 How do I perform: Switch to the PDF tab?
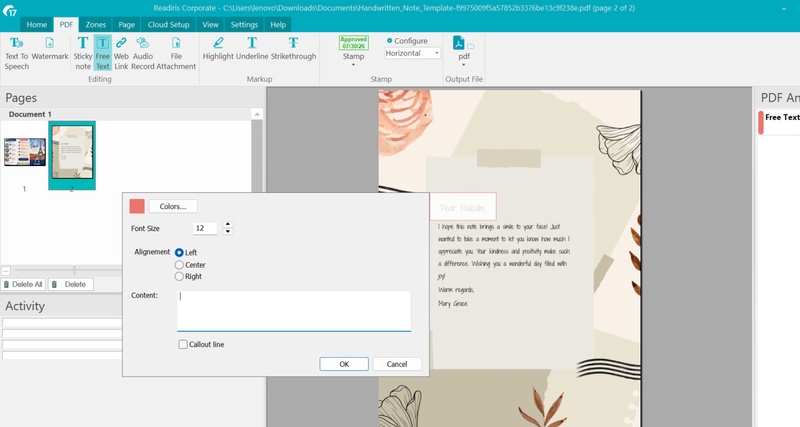pyautogui.click(x=66, y=24)
